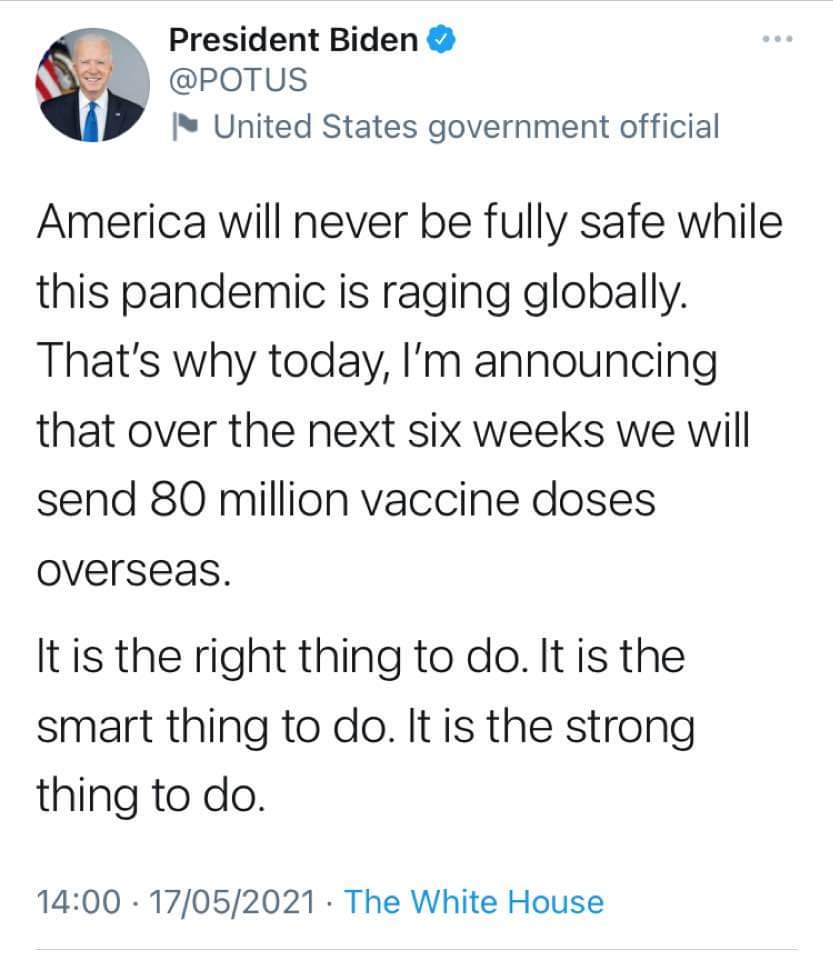Click the That's why today announcement line
Viewport: 833px width, 960px height.
pos(375,361)
